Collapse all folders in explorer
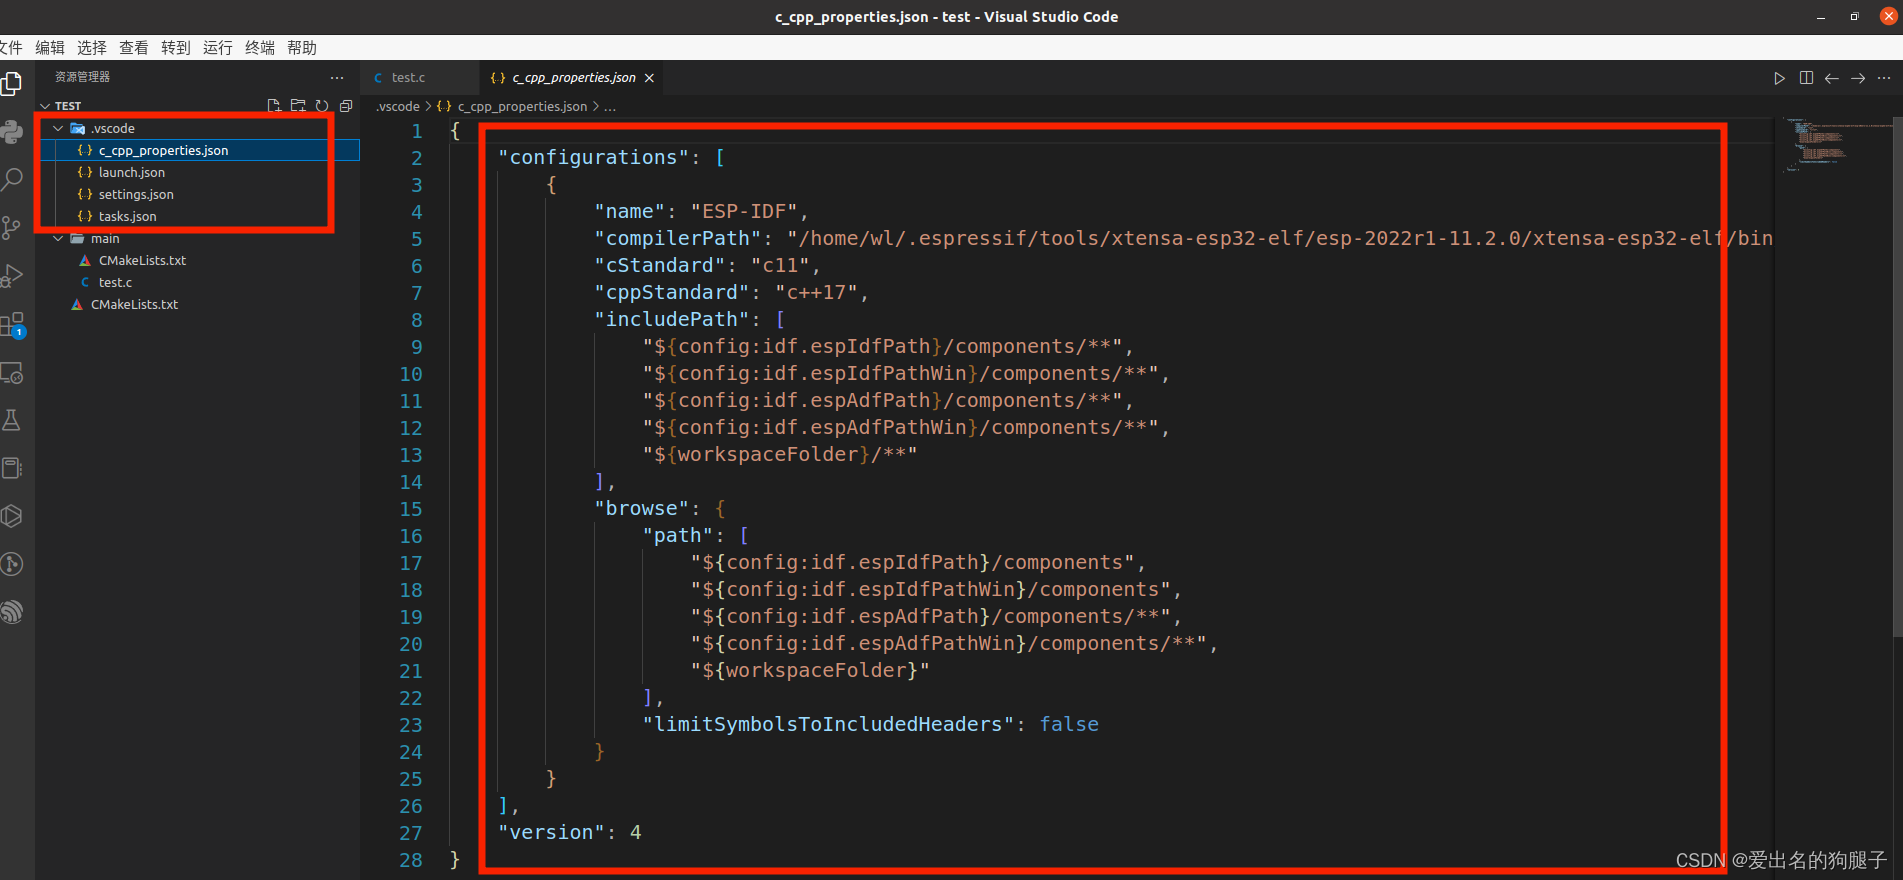The image size is (1903, 880). click(x=346, y=105)
